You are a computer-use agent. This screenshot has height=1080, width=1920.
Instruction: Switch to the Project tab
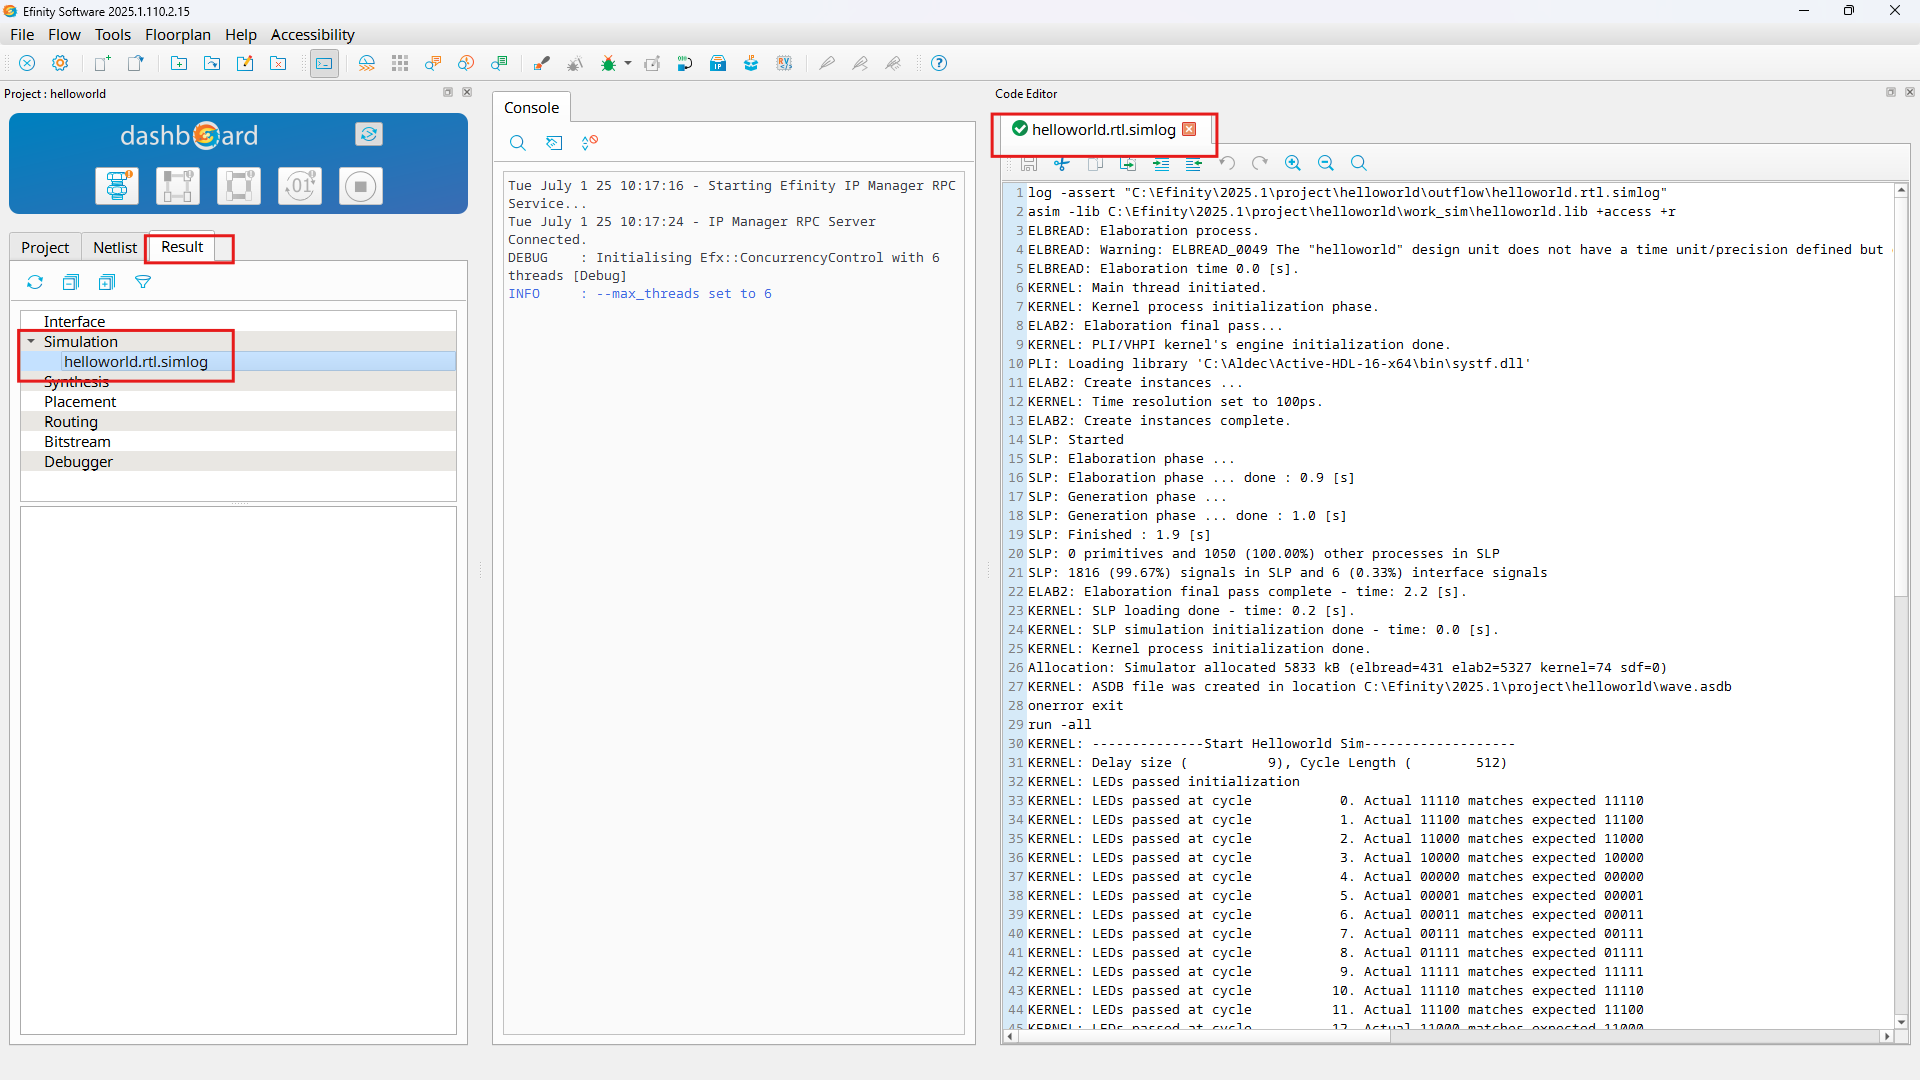click(x=45, y=247)
